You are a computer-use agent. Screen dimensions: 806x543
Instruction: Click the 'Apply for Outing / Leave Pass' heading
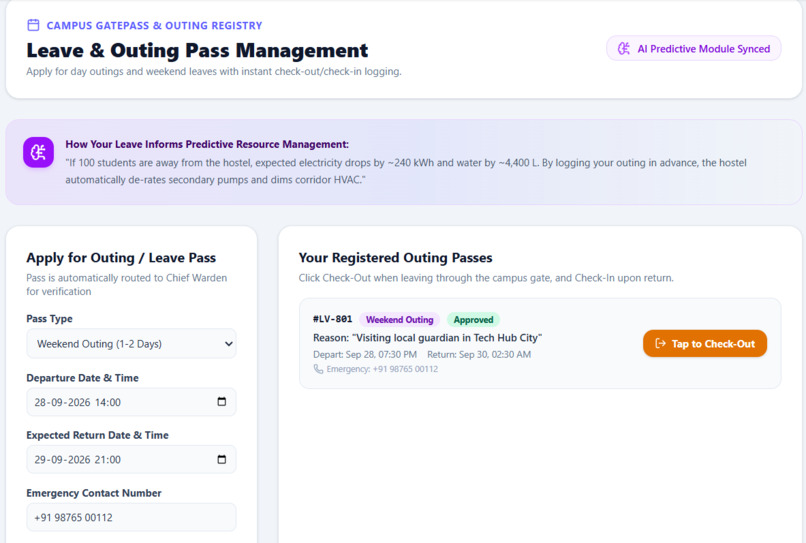click(x=121, y=258)
